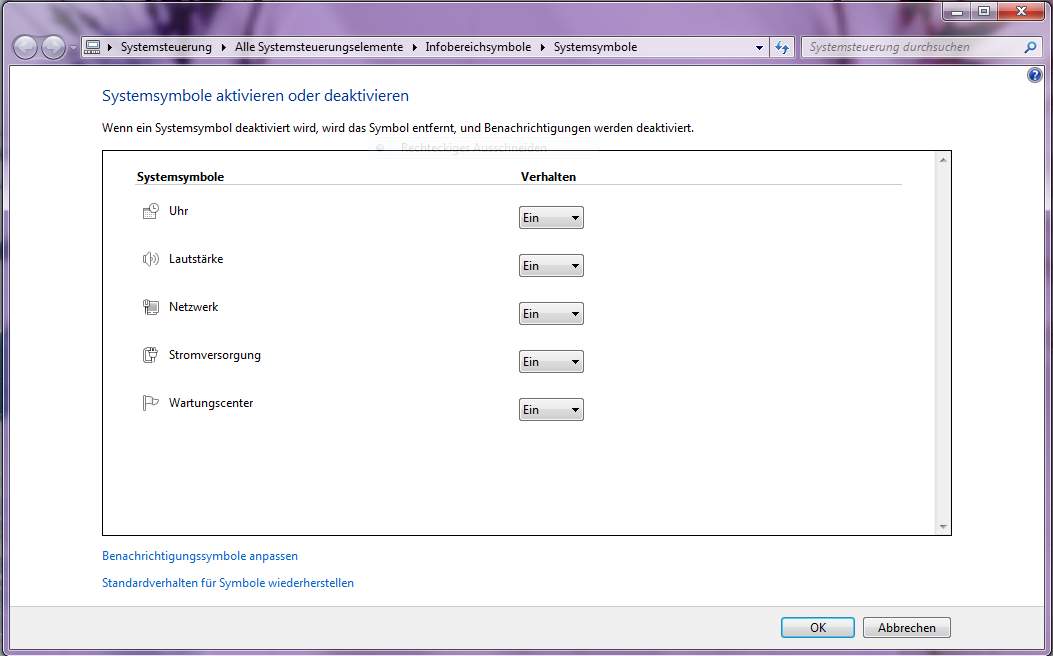Select Alle Systemsteuerungselemente in the address bar
The image size is (1053, 656).
click(319, 46)
